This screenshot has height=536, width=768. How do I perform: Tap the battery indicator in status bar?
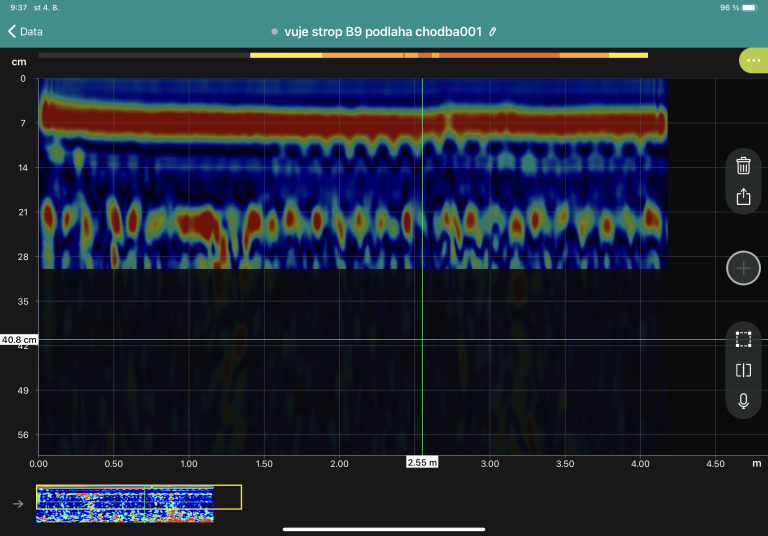pos(749,8)
